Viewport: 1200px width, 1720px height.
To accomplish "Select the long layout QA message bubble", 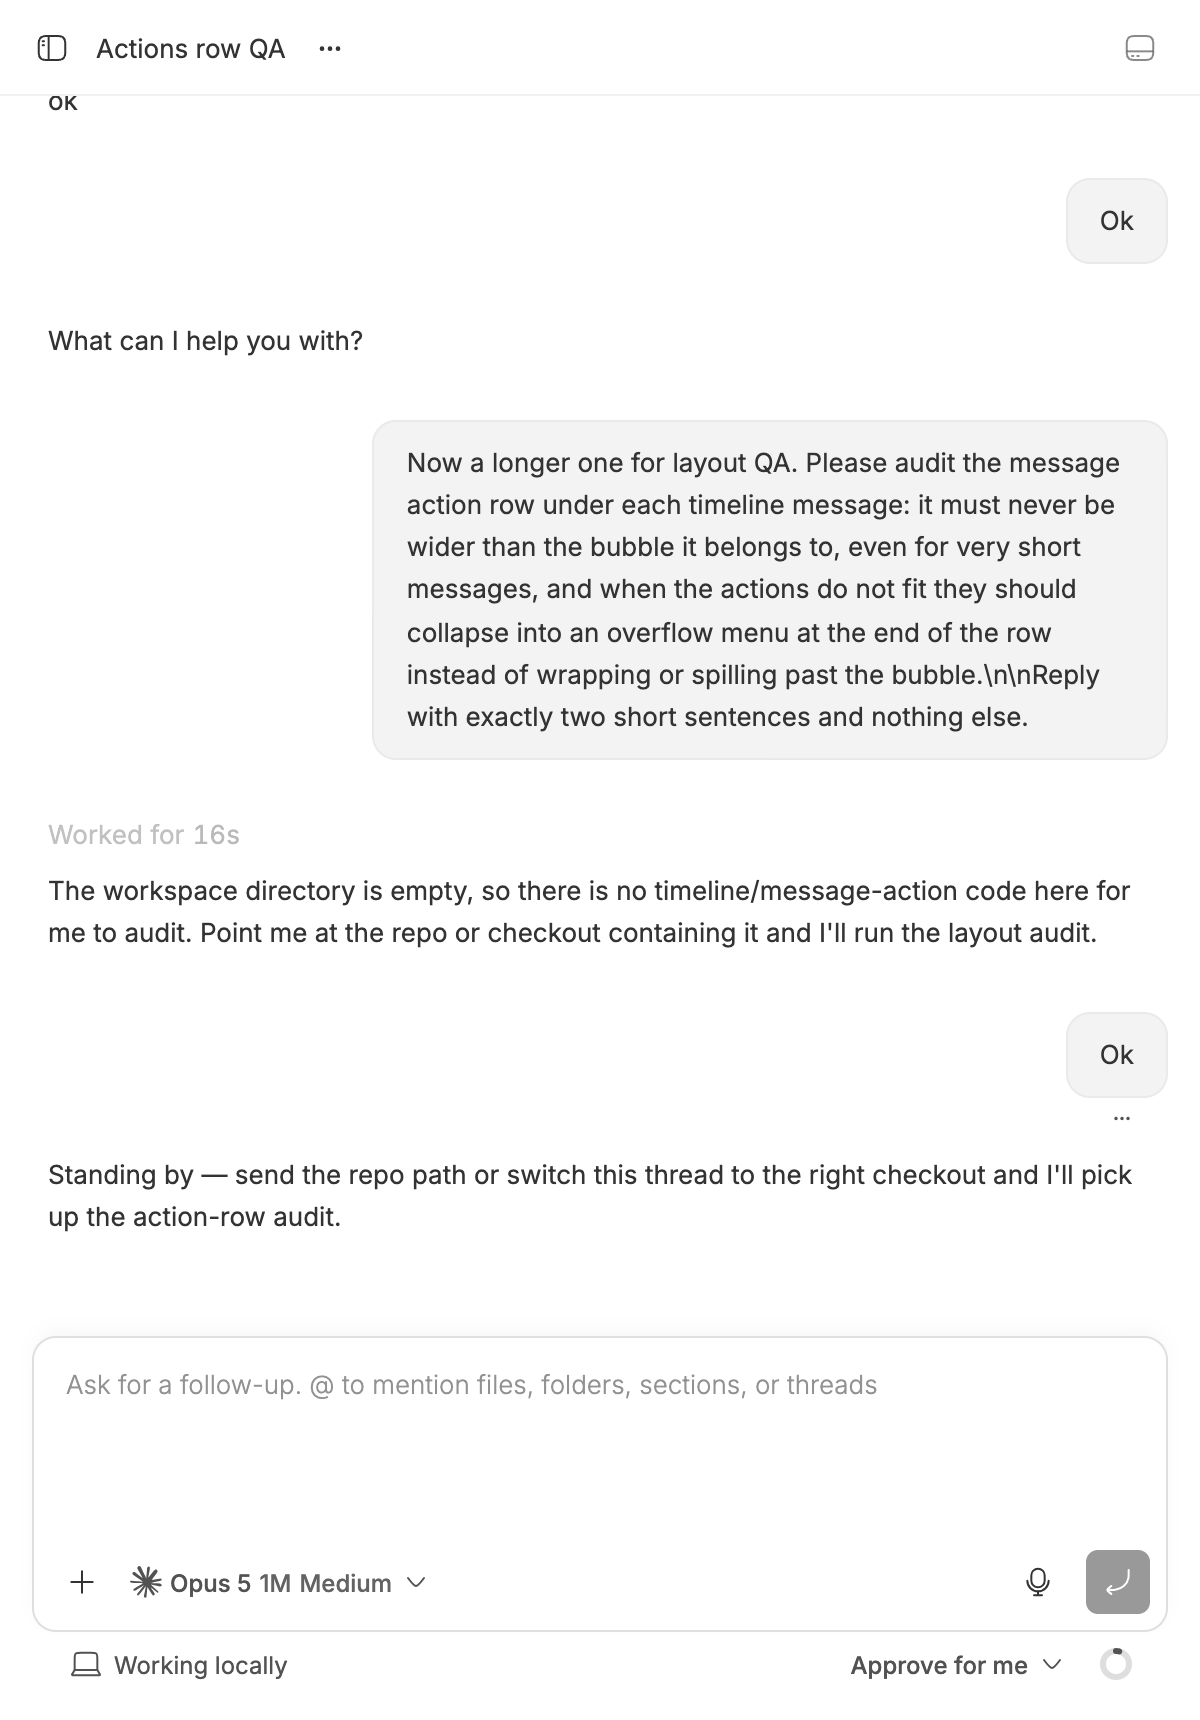I will click(770, 590).
